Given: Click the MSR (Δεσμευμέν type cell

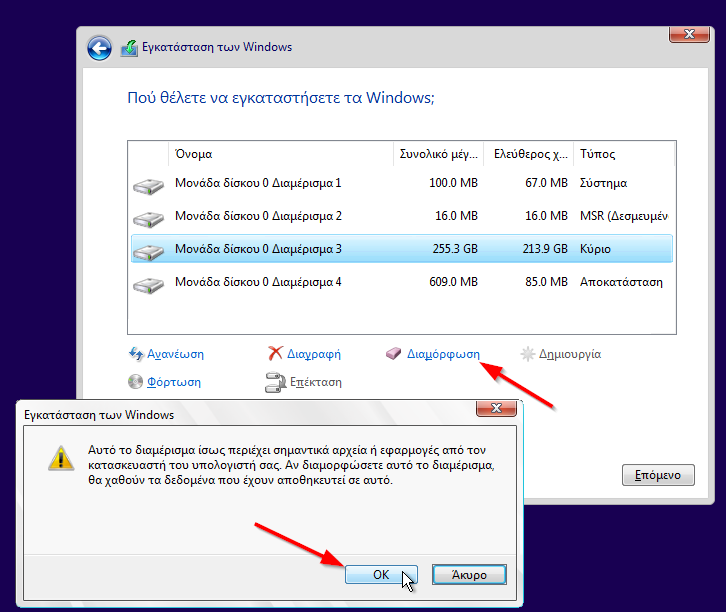Looking at the screenshot, I should click(x=624, y=216).
